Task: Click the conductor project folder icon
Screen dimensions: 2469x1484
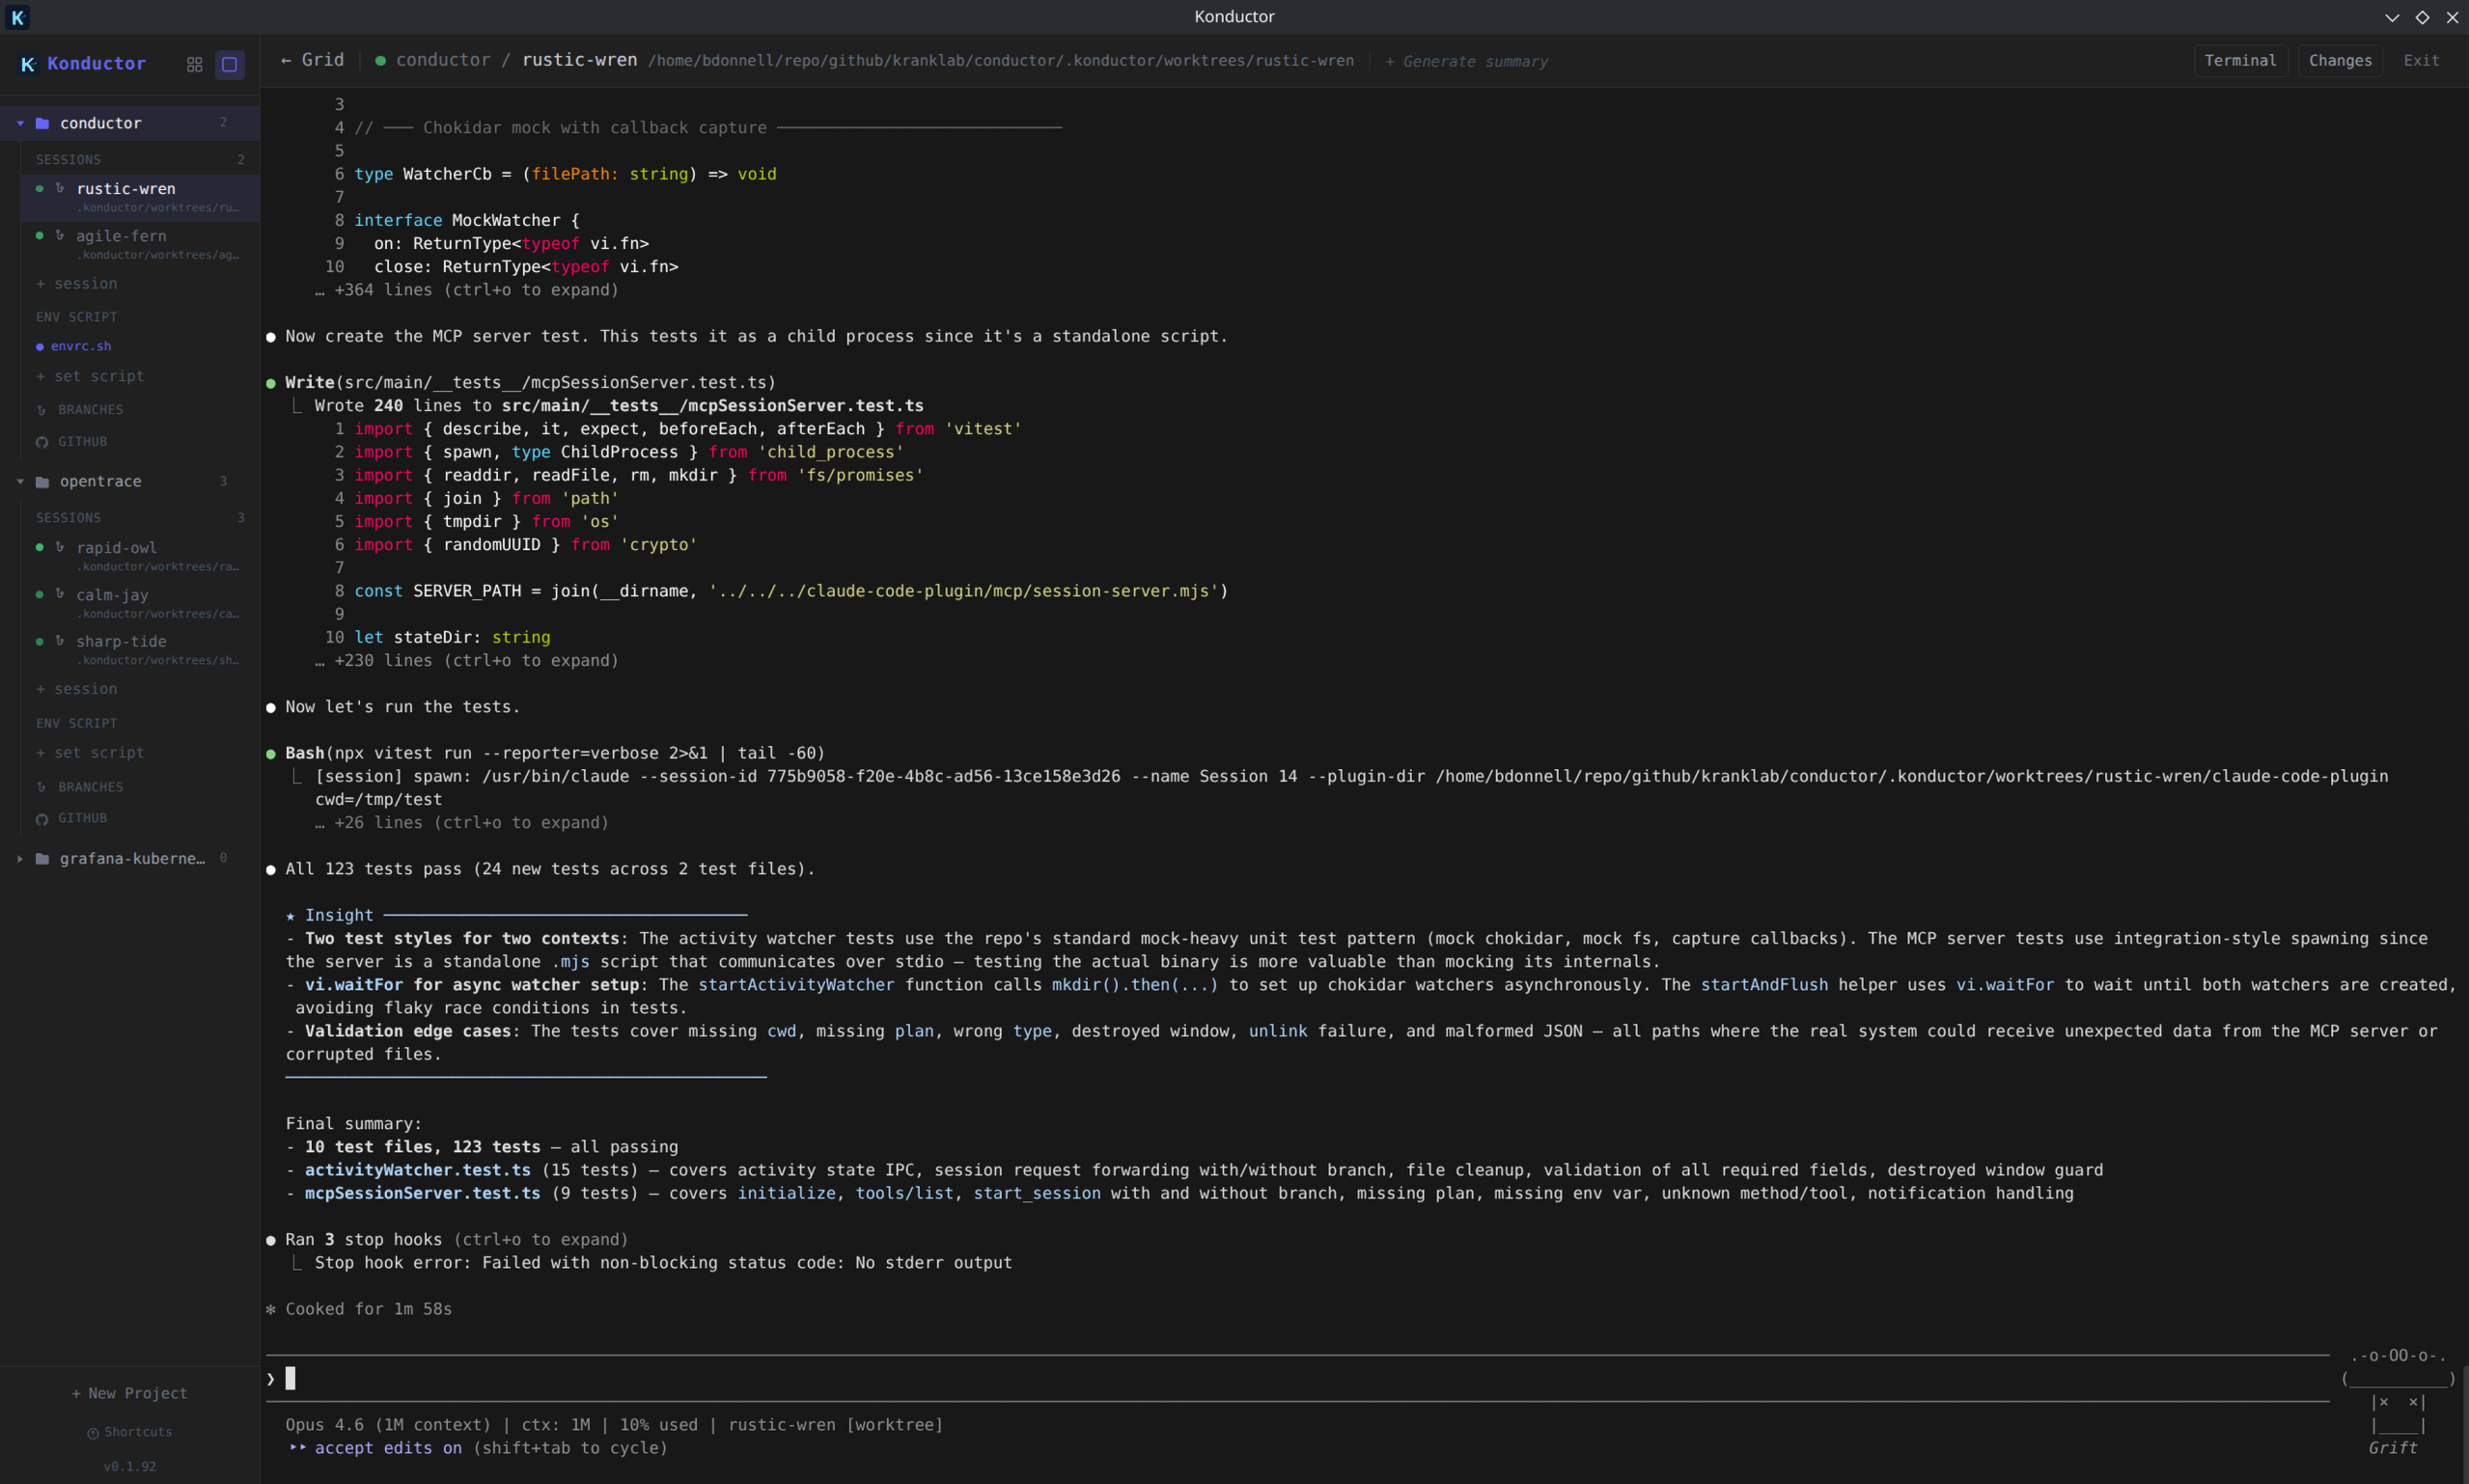Action: (42, 123)
